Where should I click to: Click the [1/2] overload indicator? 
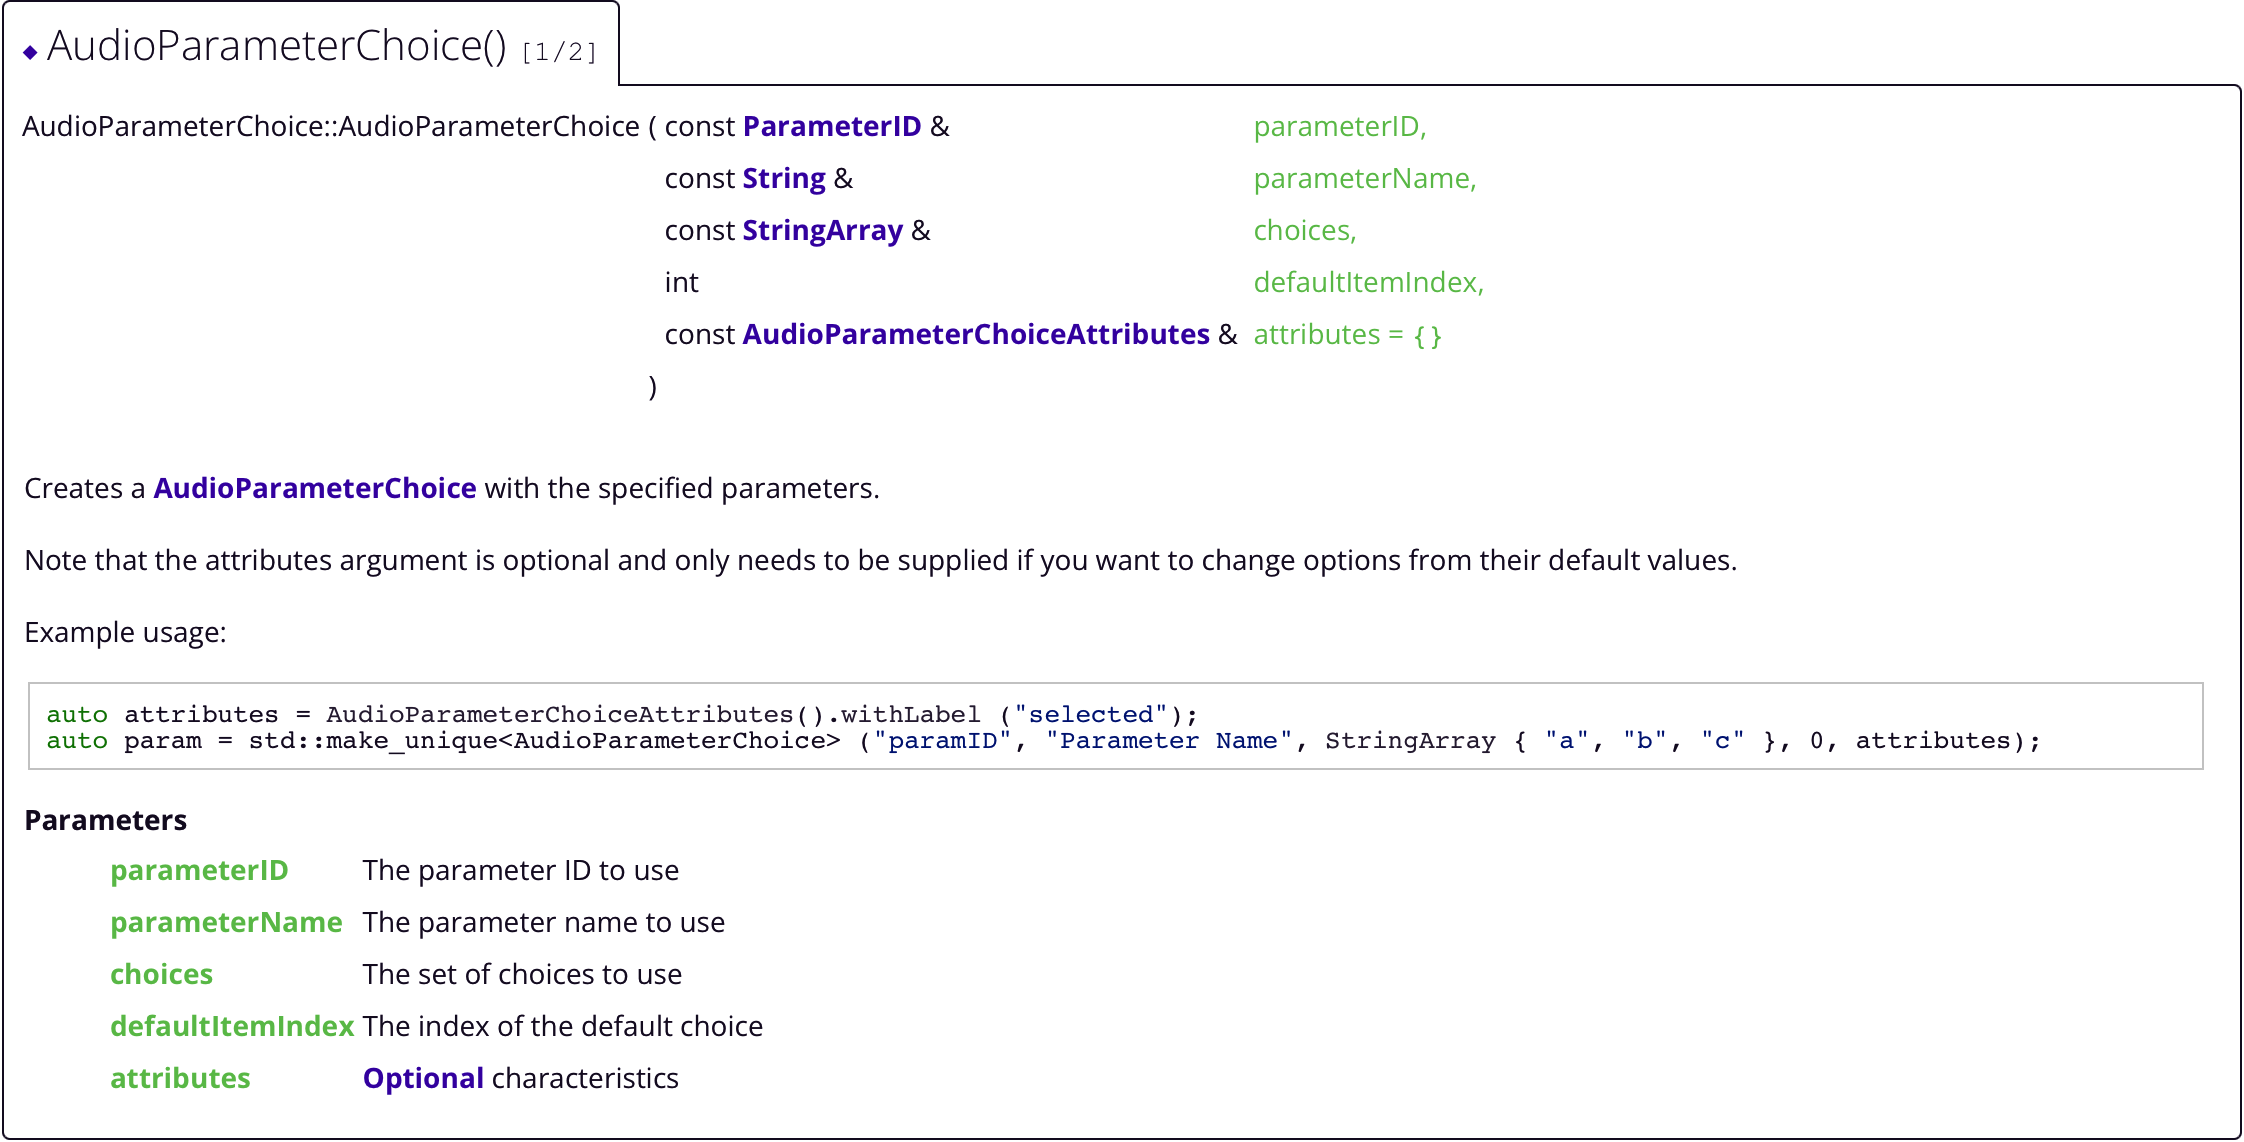coord(559,52)
